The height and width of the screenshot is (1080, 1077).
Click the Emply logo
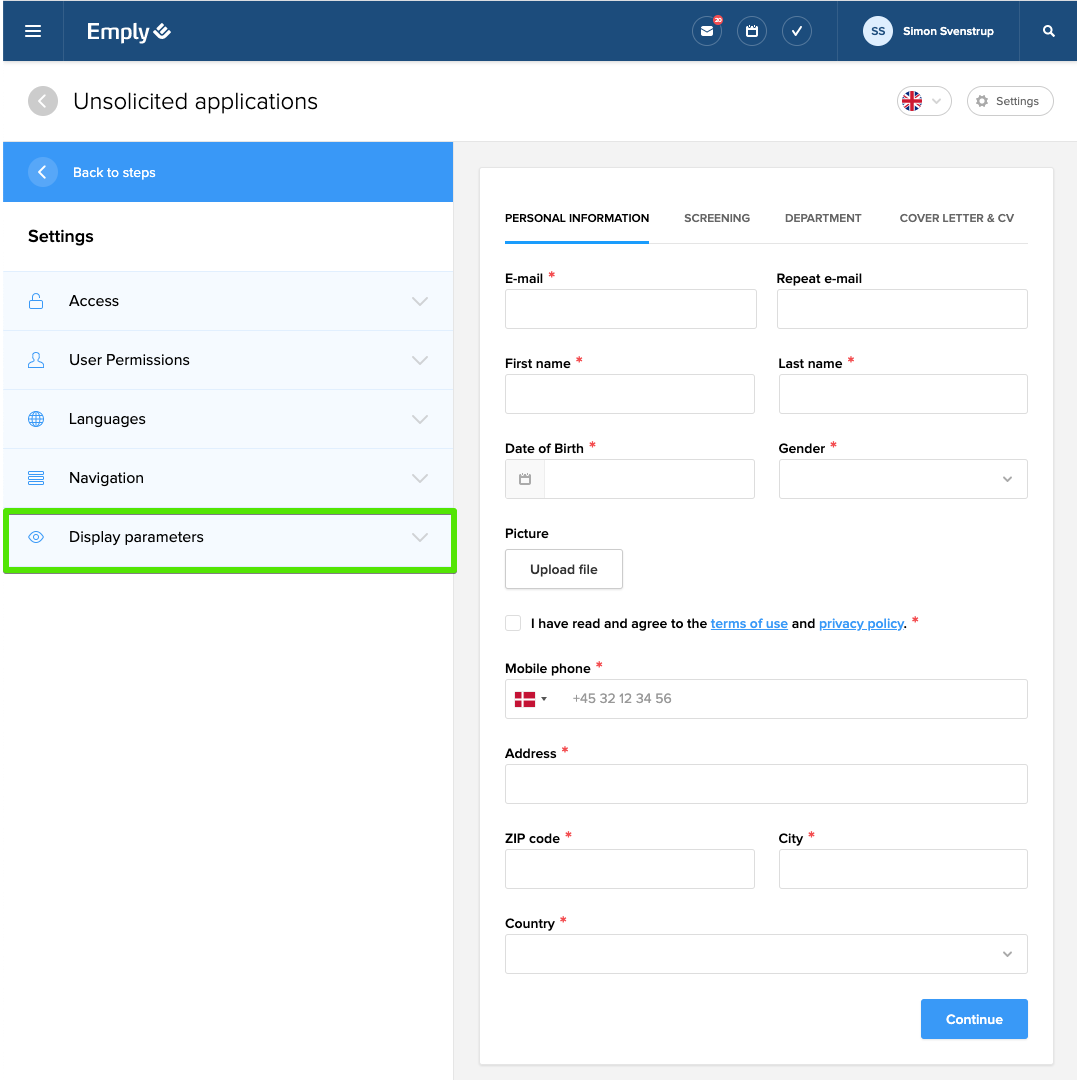pos(128,31)
